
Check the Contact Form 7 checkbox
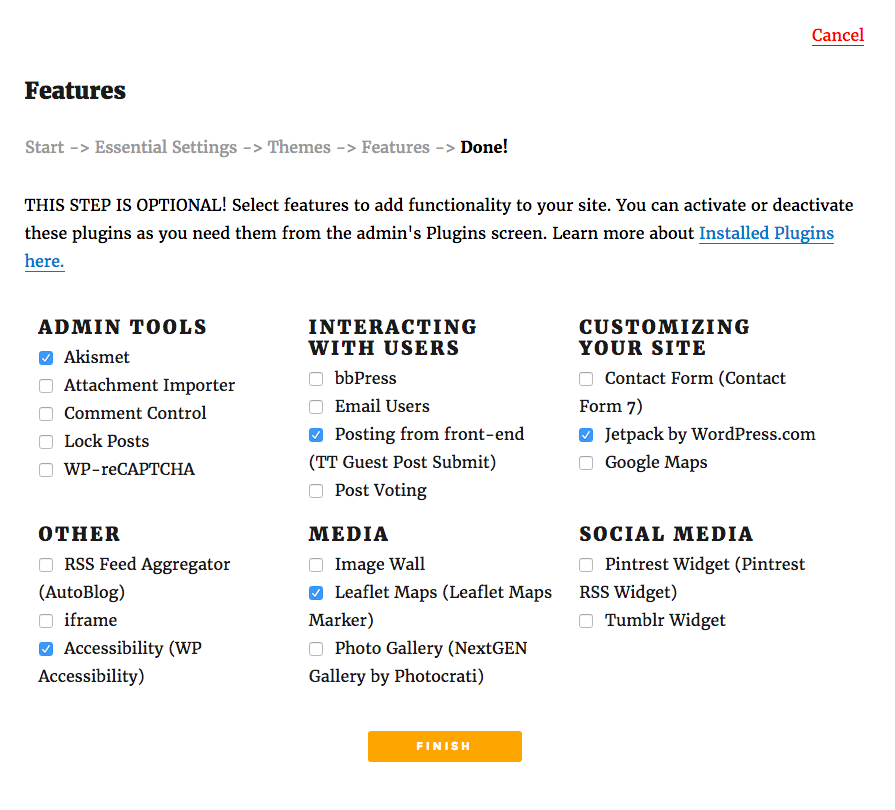click(x=586, y=379)
